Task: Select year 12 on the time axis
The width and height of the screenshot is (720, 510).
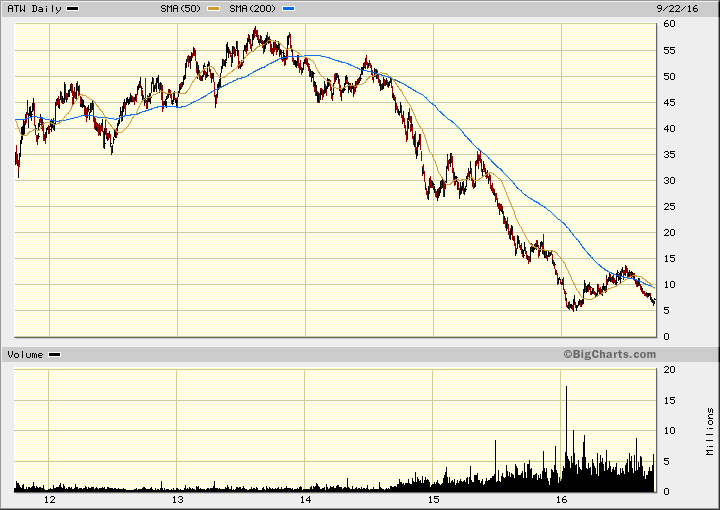Action: click(x=49, y=499)
